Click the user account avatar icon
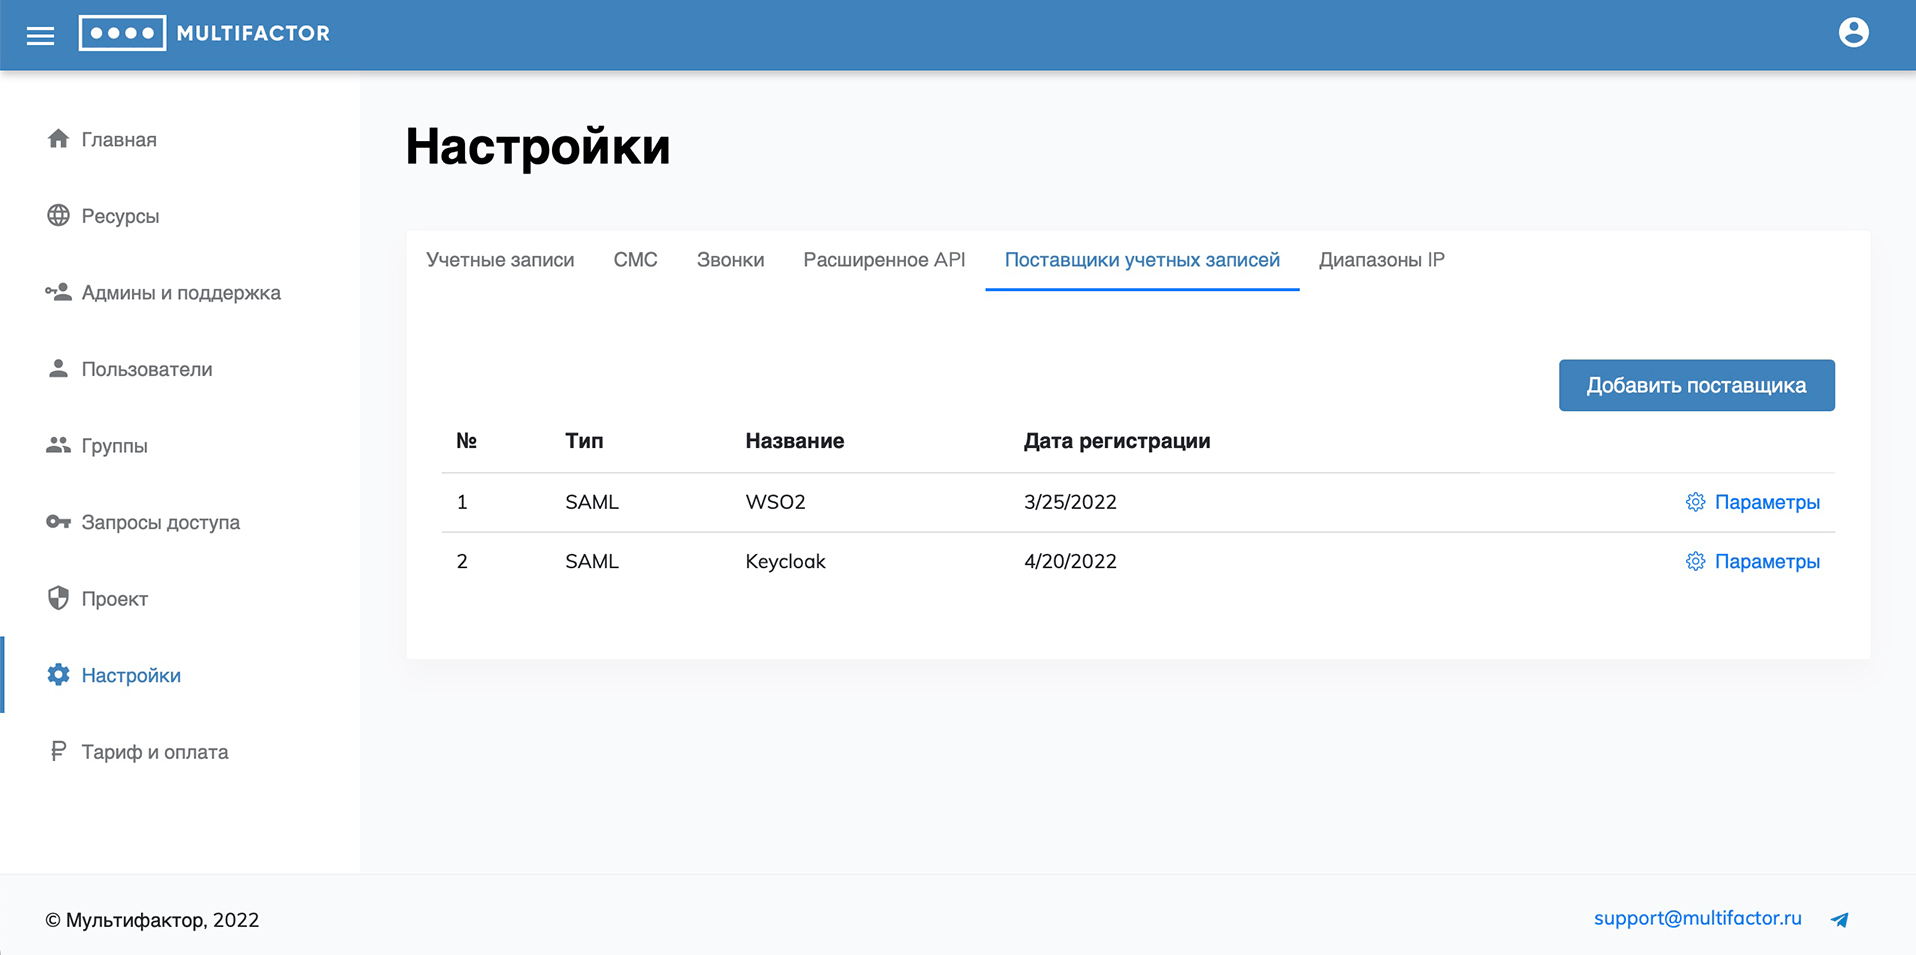The height and width of the screenshot is (955, 1916). [1853, 33]
